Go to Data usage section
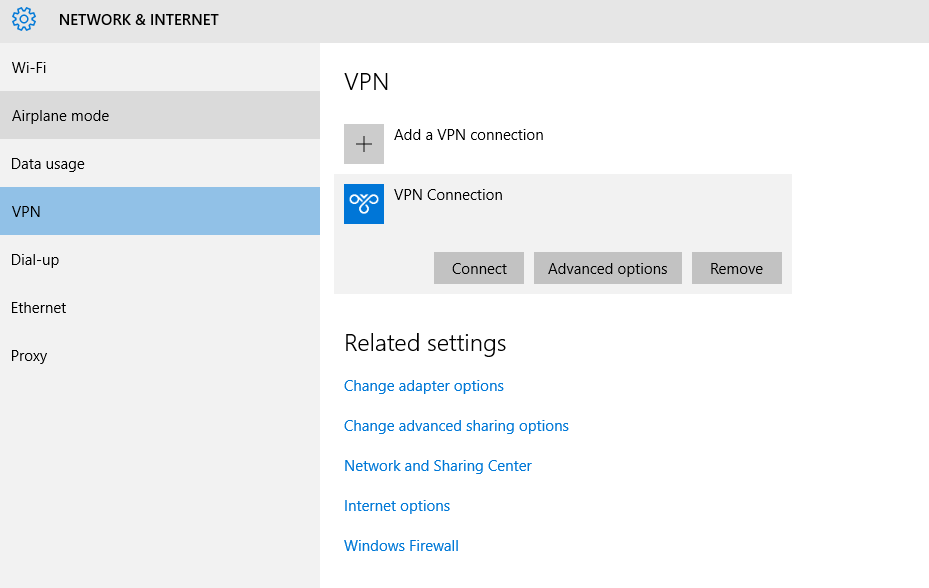 click(x=160, y=164)
